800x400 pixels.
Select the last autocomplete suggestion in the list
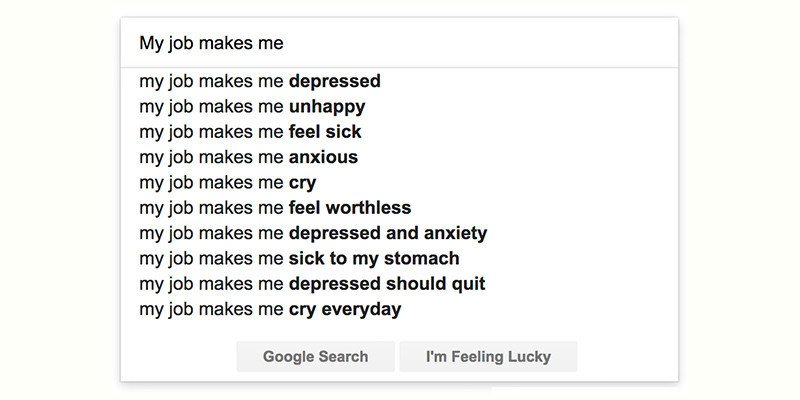coord(270,309)
